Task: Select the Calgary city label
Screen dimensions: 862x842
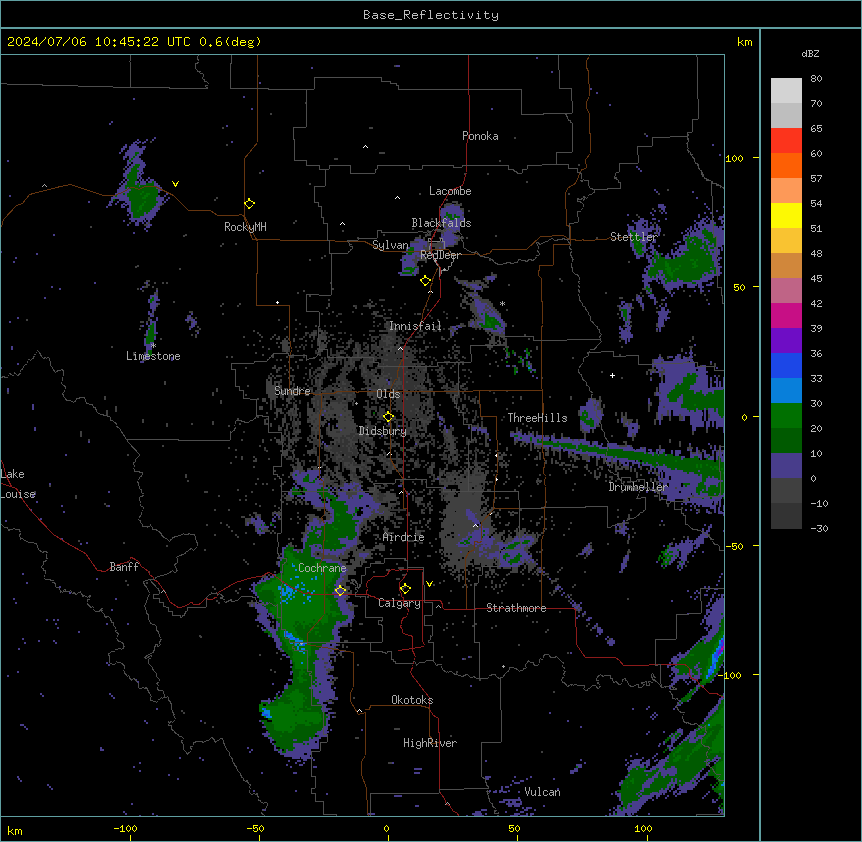Action: click(x=400, y=603)
